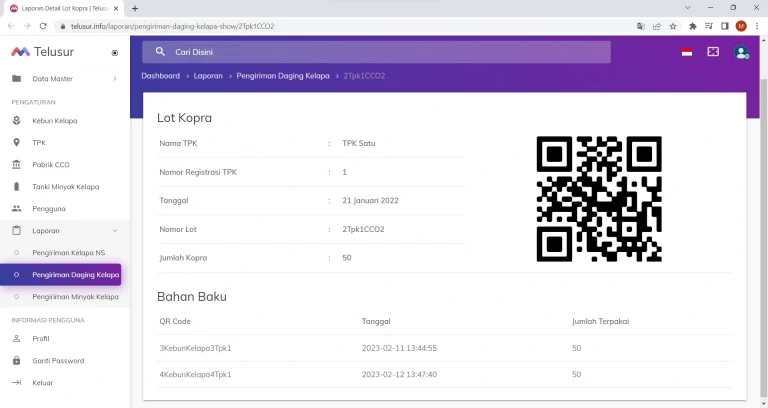
Task: Click the date 2023-02-12 13:47:40
Action: (x=399, y=375)
